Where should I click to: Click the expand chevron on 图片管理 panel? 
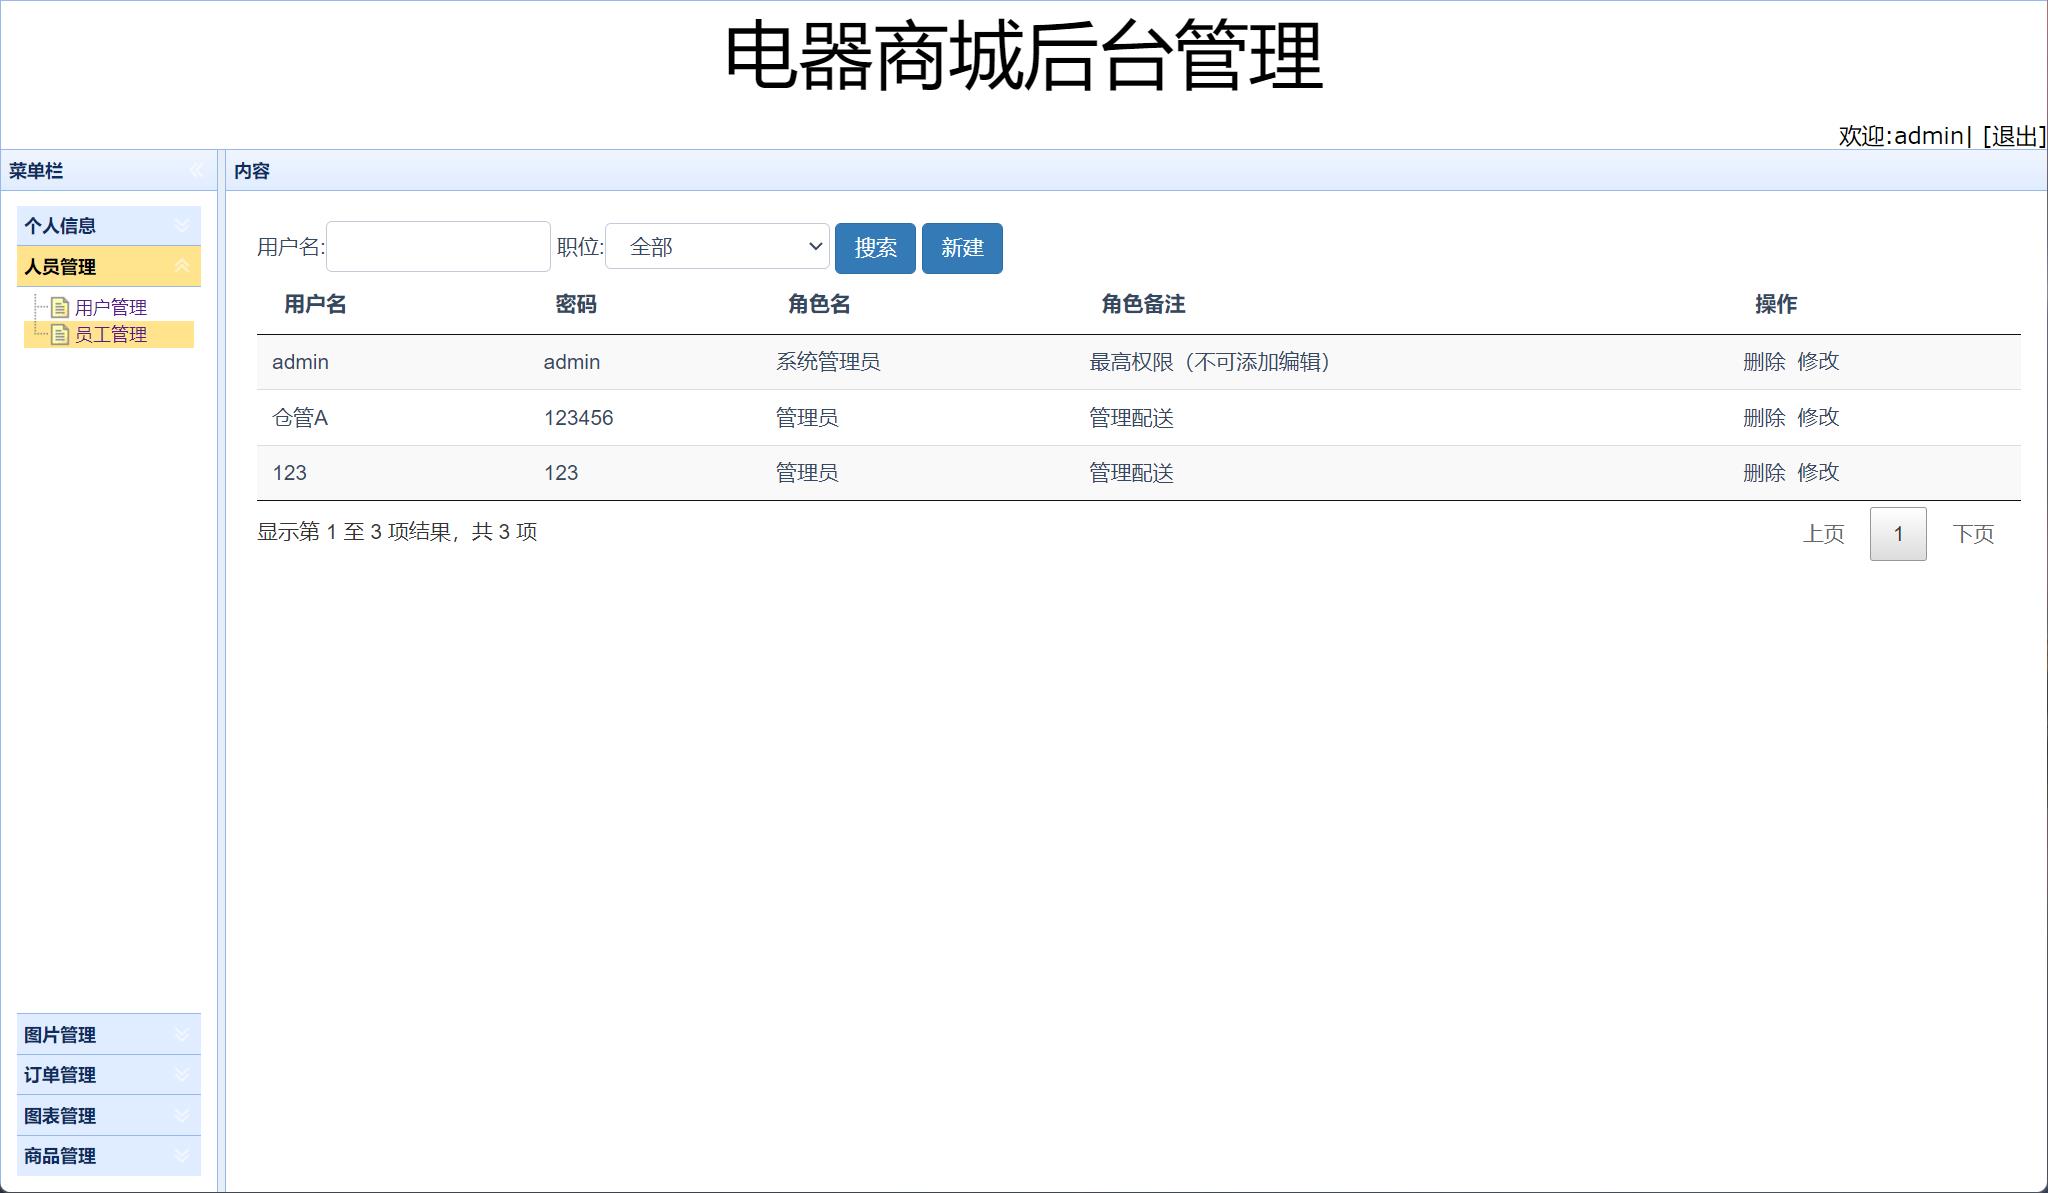(182, 1034)
